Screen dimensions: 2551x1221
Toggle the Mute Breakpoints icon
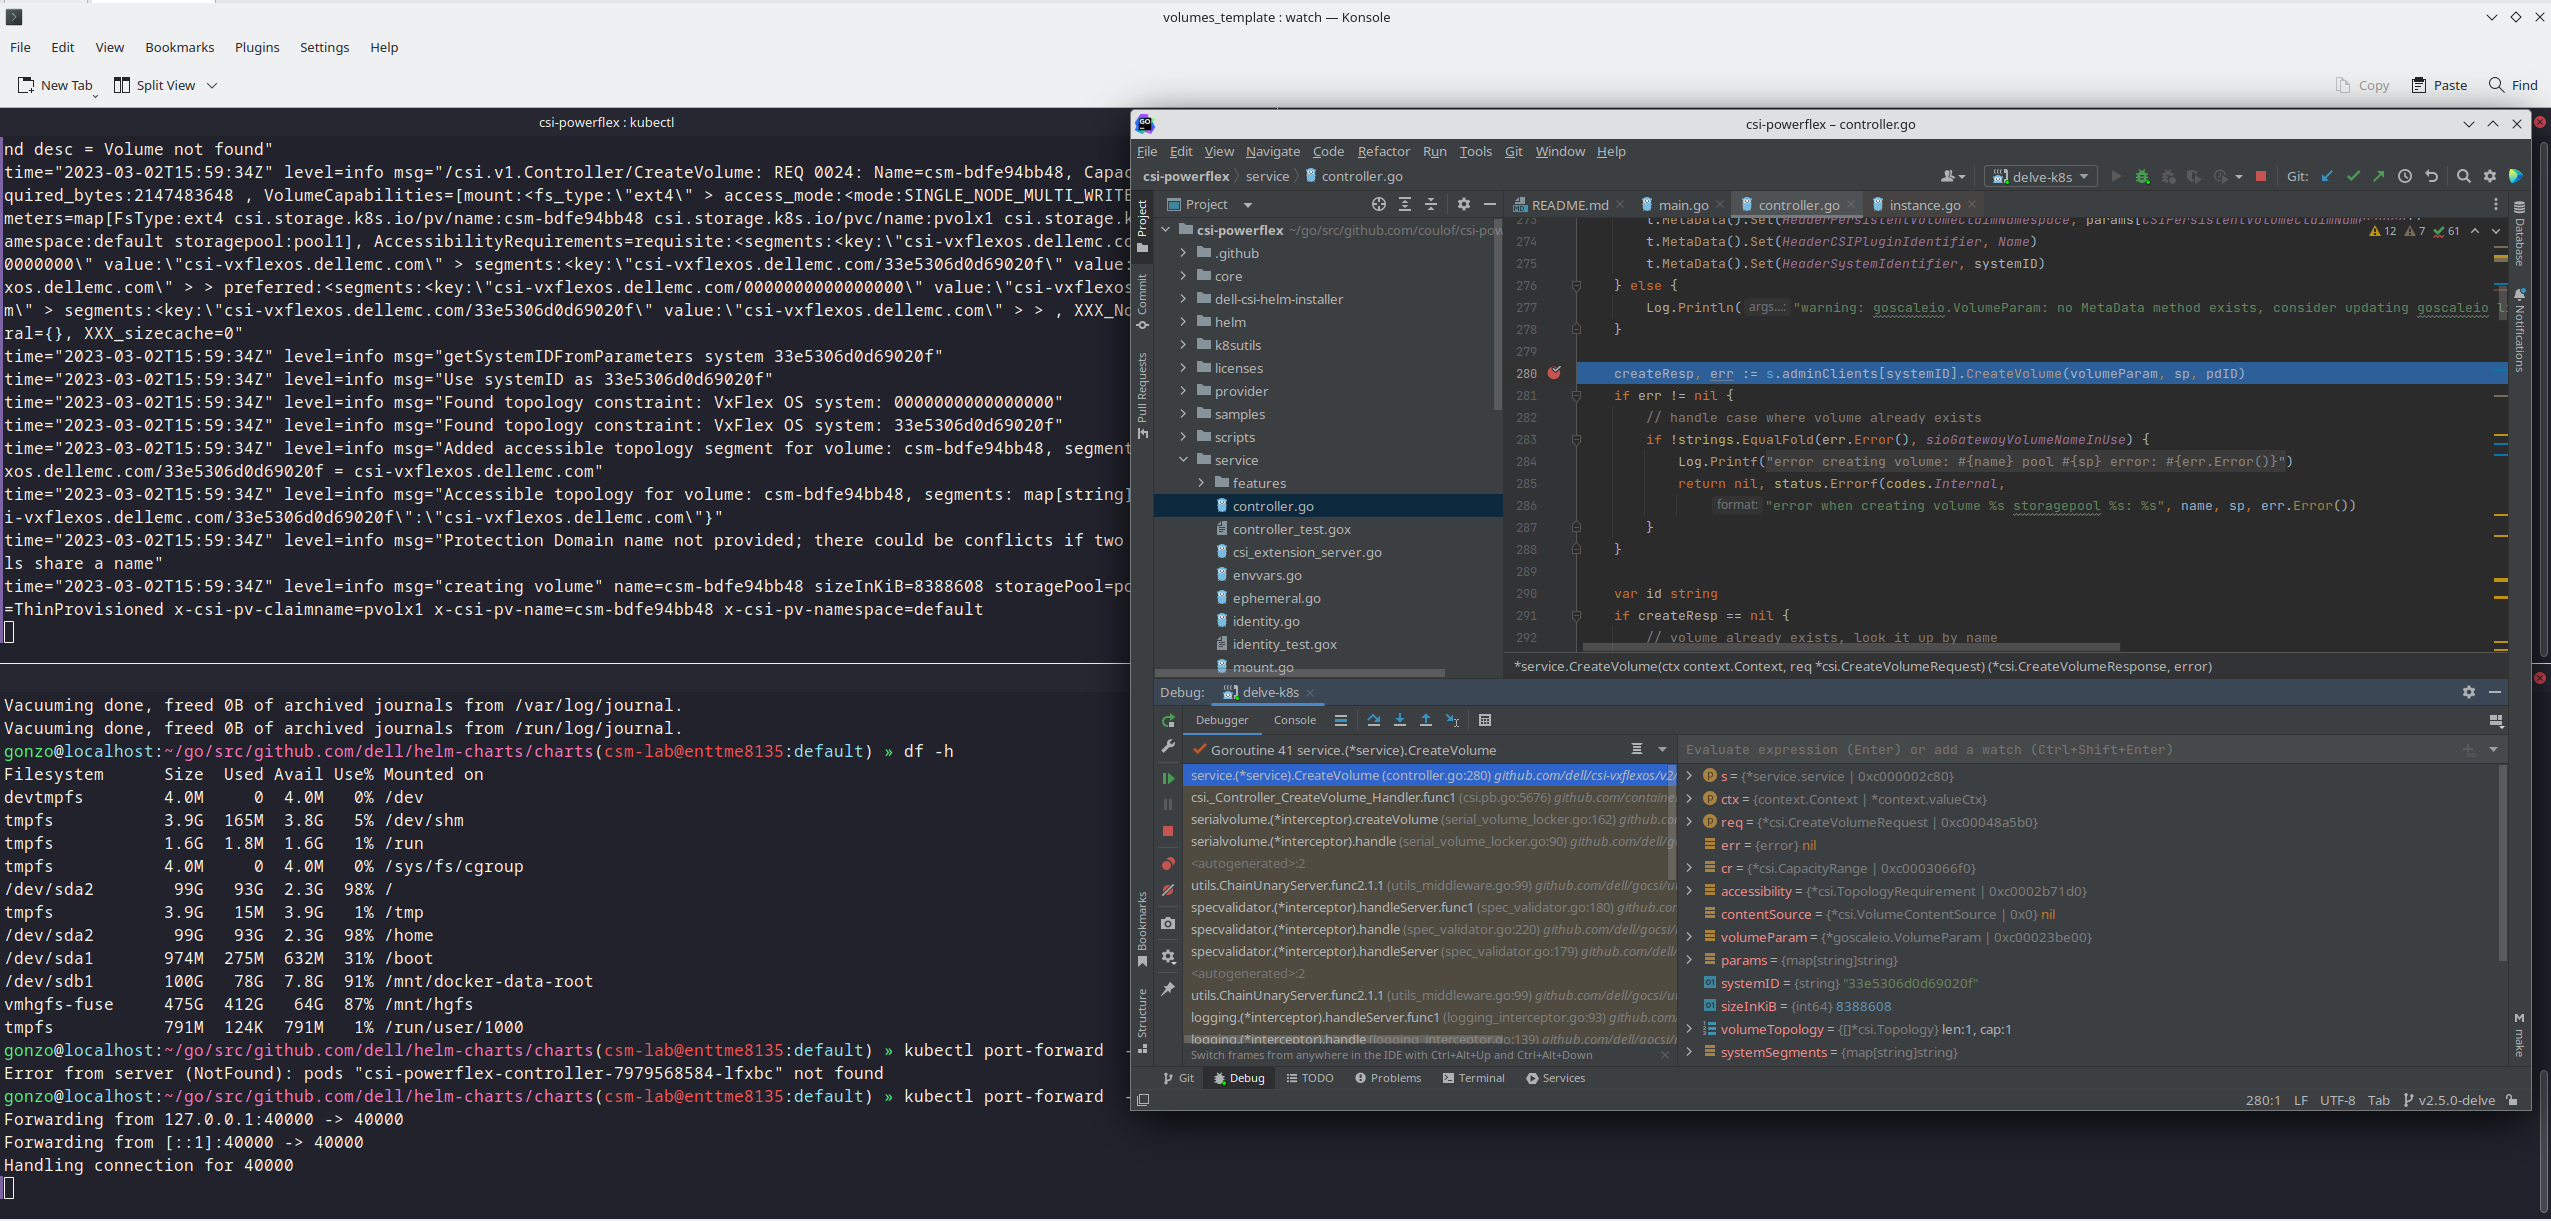pyautogui.click(x=1167, y=890)
